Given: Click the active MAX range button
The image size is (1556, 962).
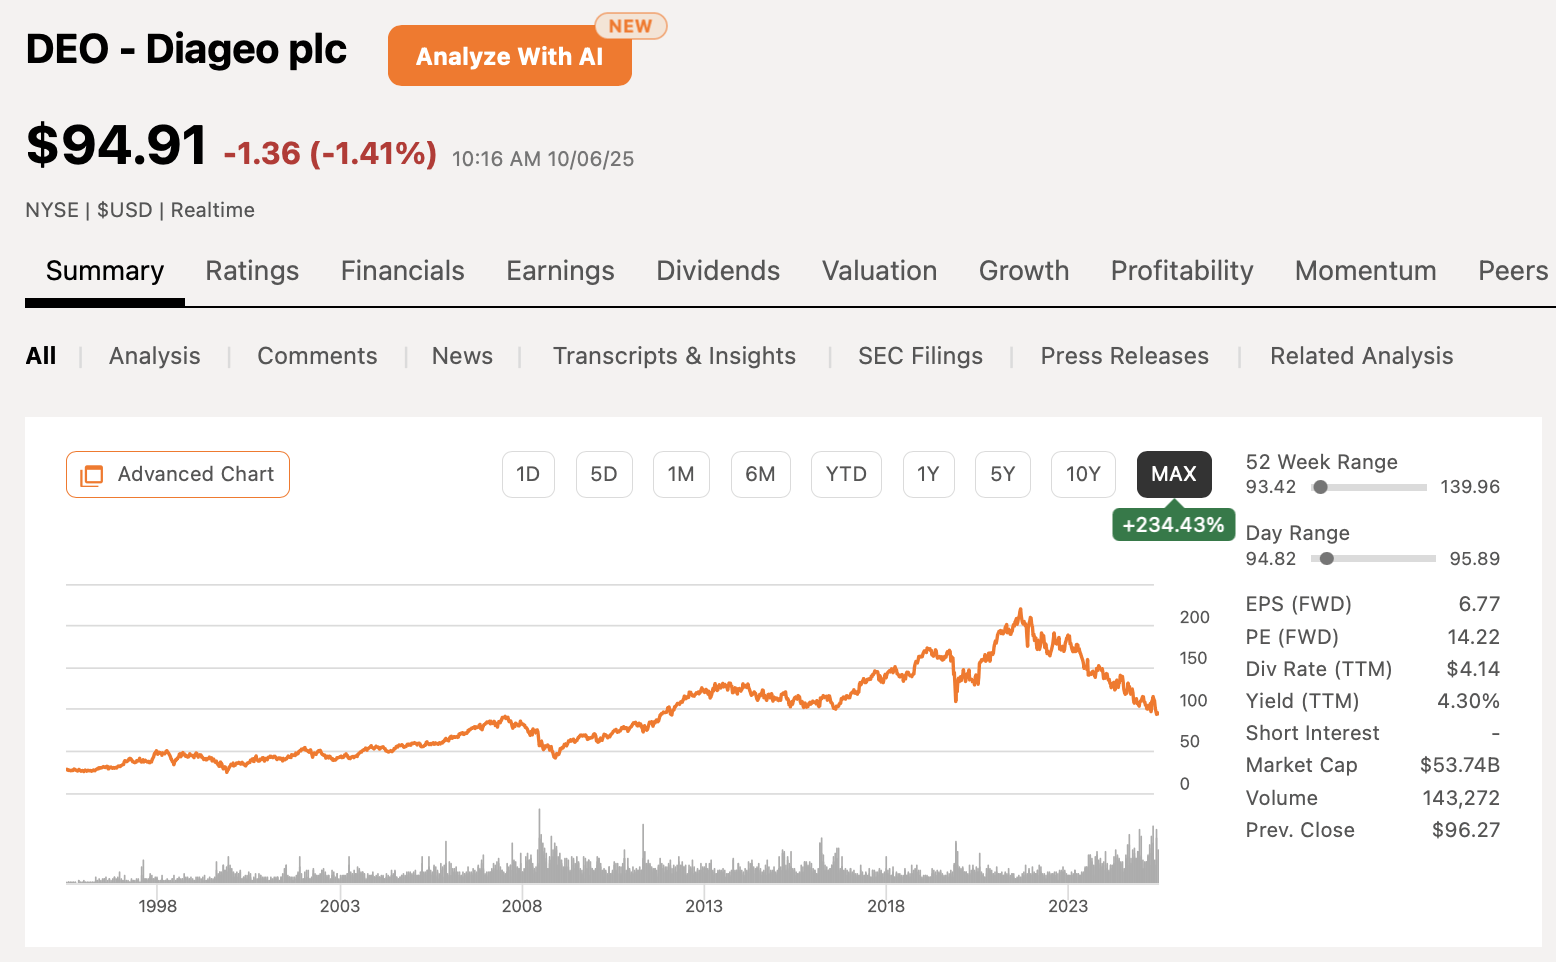Looking at the screenshot, I should point(1173,474).
